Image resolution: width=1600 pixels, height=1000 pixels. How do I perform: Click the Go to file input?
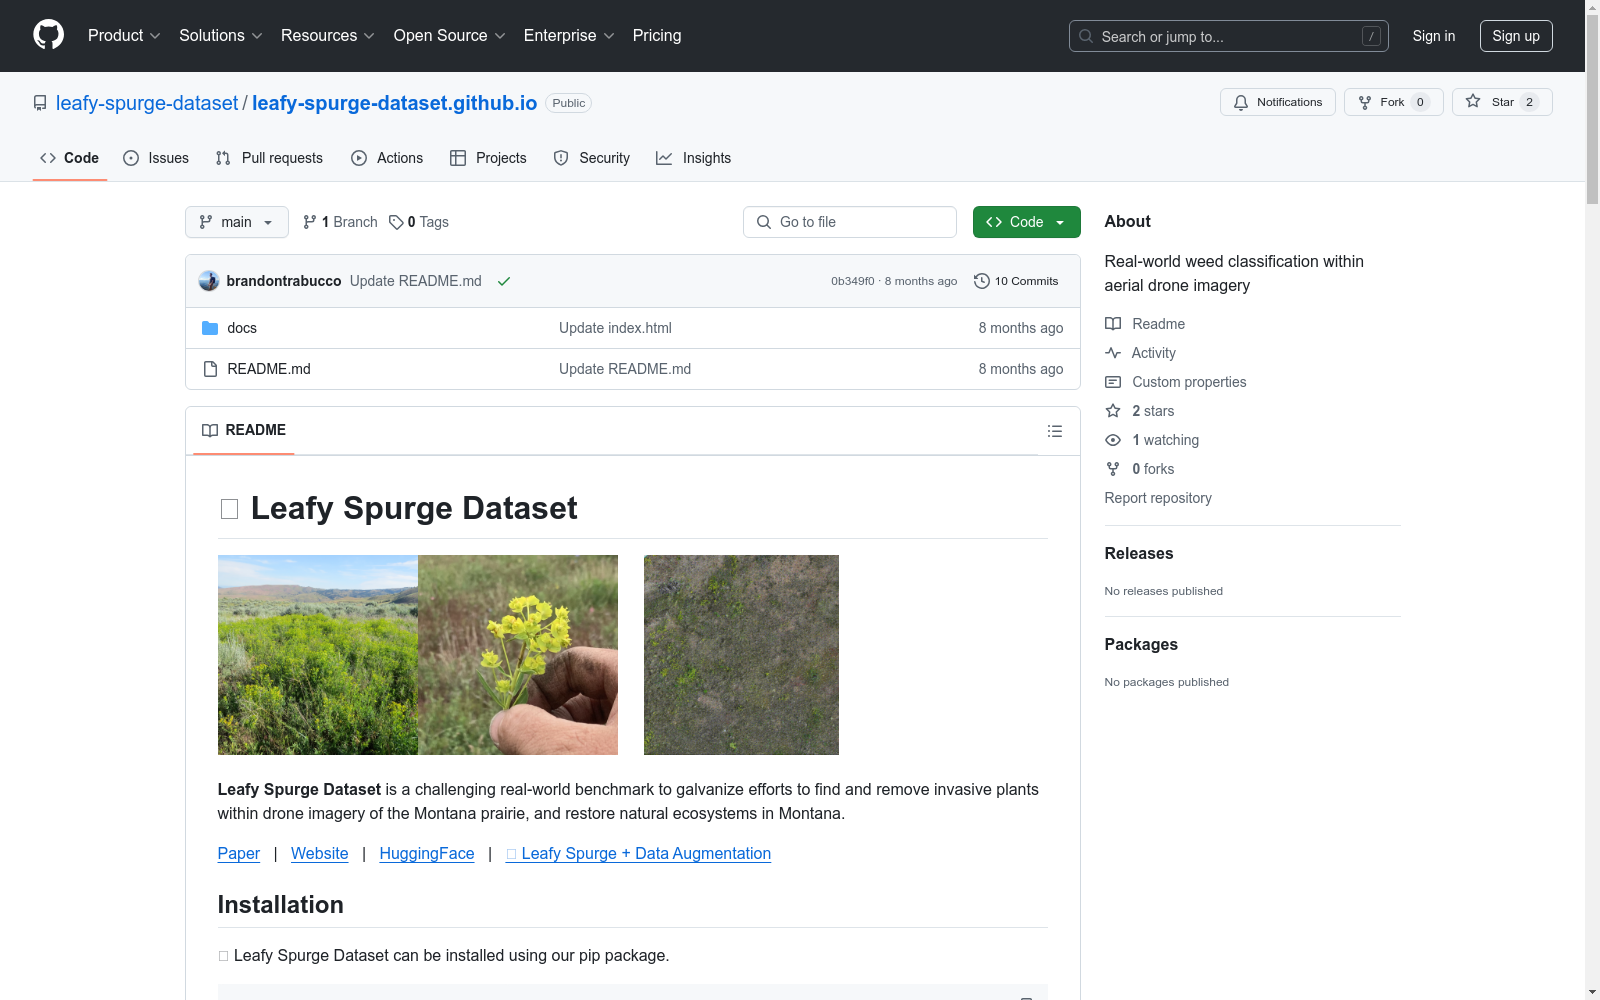coord(850,222)
